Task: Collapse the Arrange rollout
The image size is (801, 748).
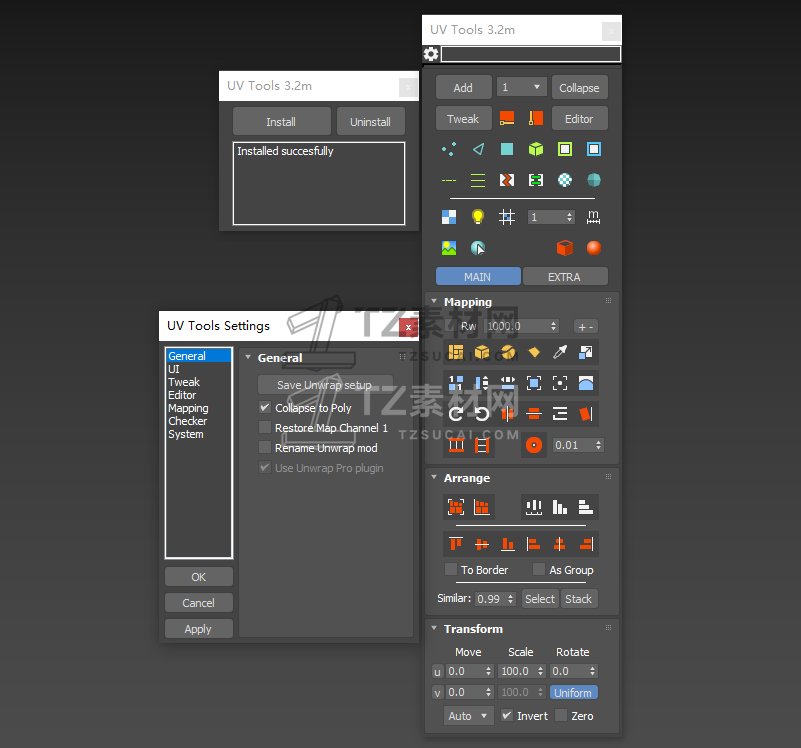Action: tap(434, 478)
